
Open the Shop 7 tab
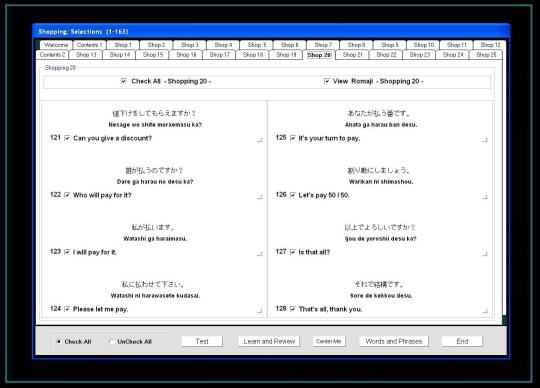point(323,45)
